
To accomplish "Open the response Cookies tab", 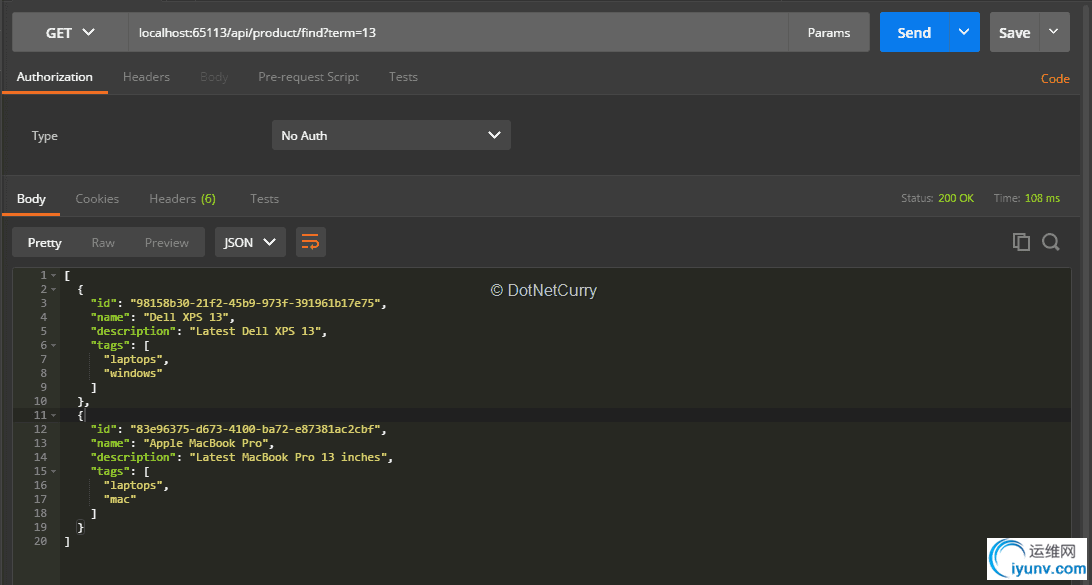I will 98,198.
